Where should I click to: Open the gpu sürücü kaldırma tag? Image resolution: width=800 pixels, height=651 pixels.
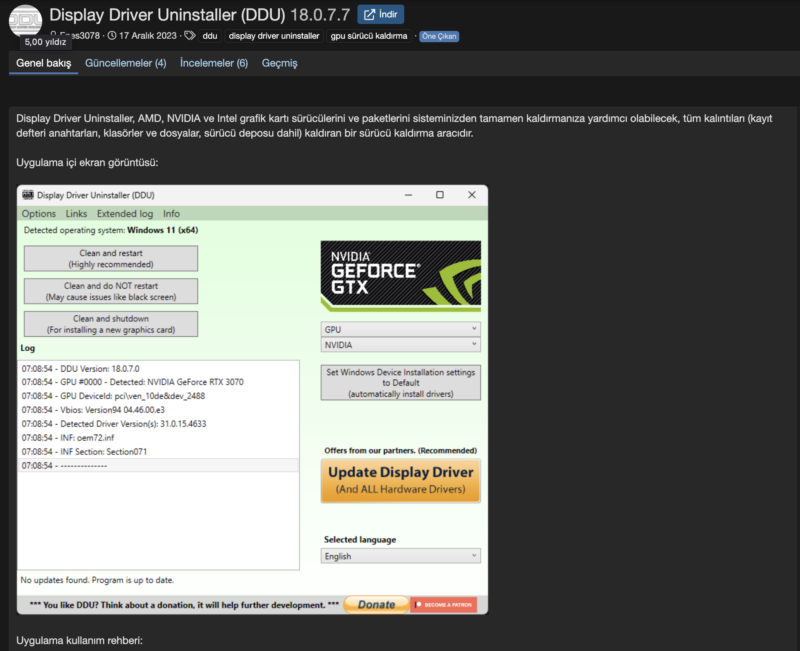[369, 36]
